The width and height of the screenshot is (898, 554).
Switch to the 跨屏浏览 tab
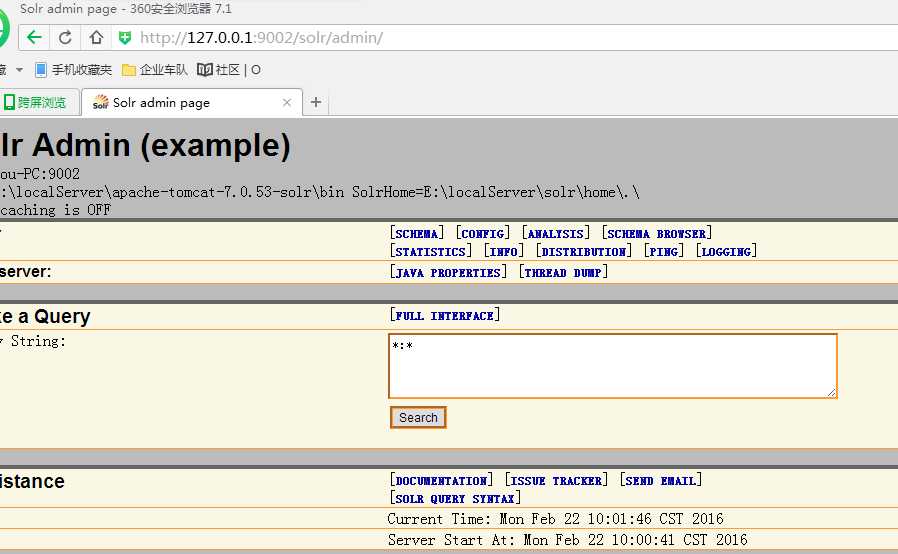[35, 103]
